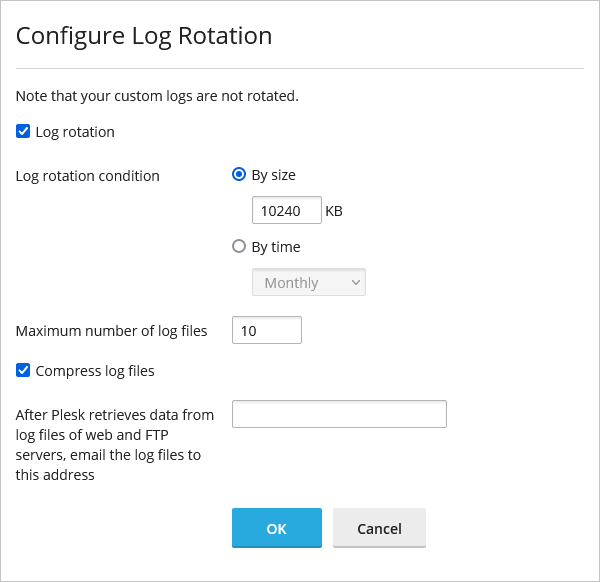Click the Maximum number of log files field
The image size is (600, 582).
(x=266, y=330)
